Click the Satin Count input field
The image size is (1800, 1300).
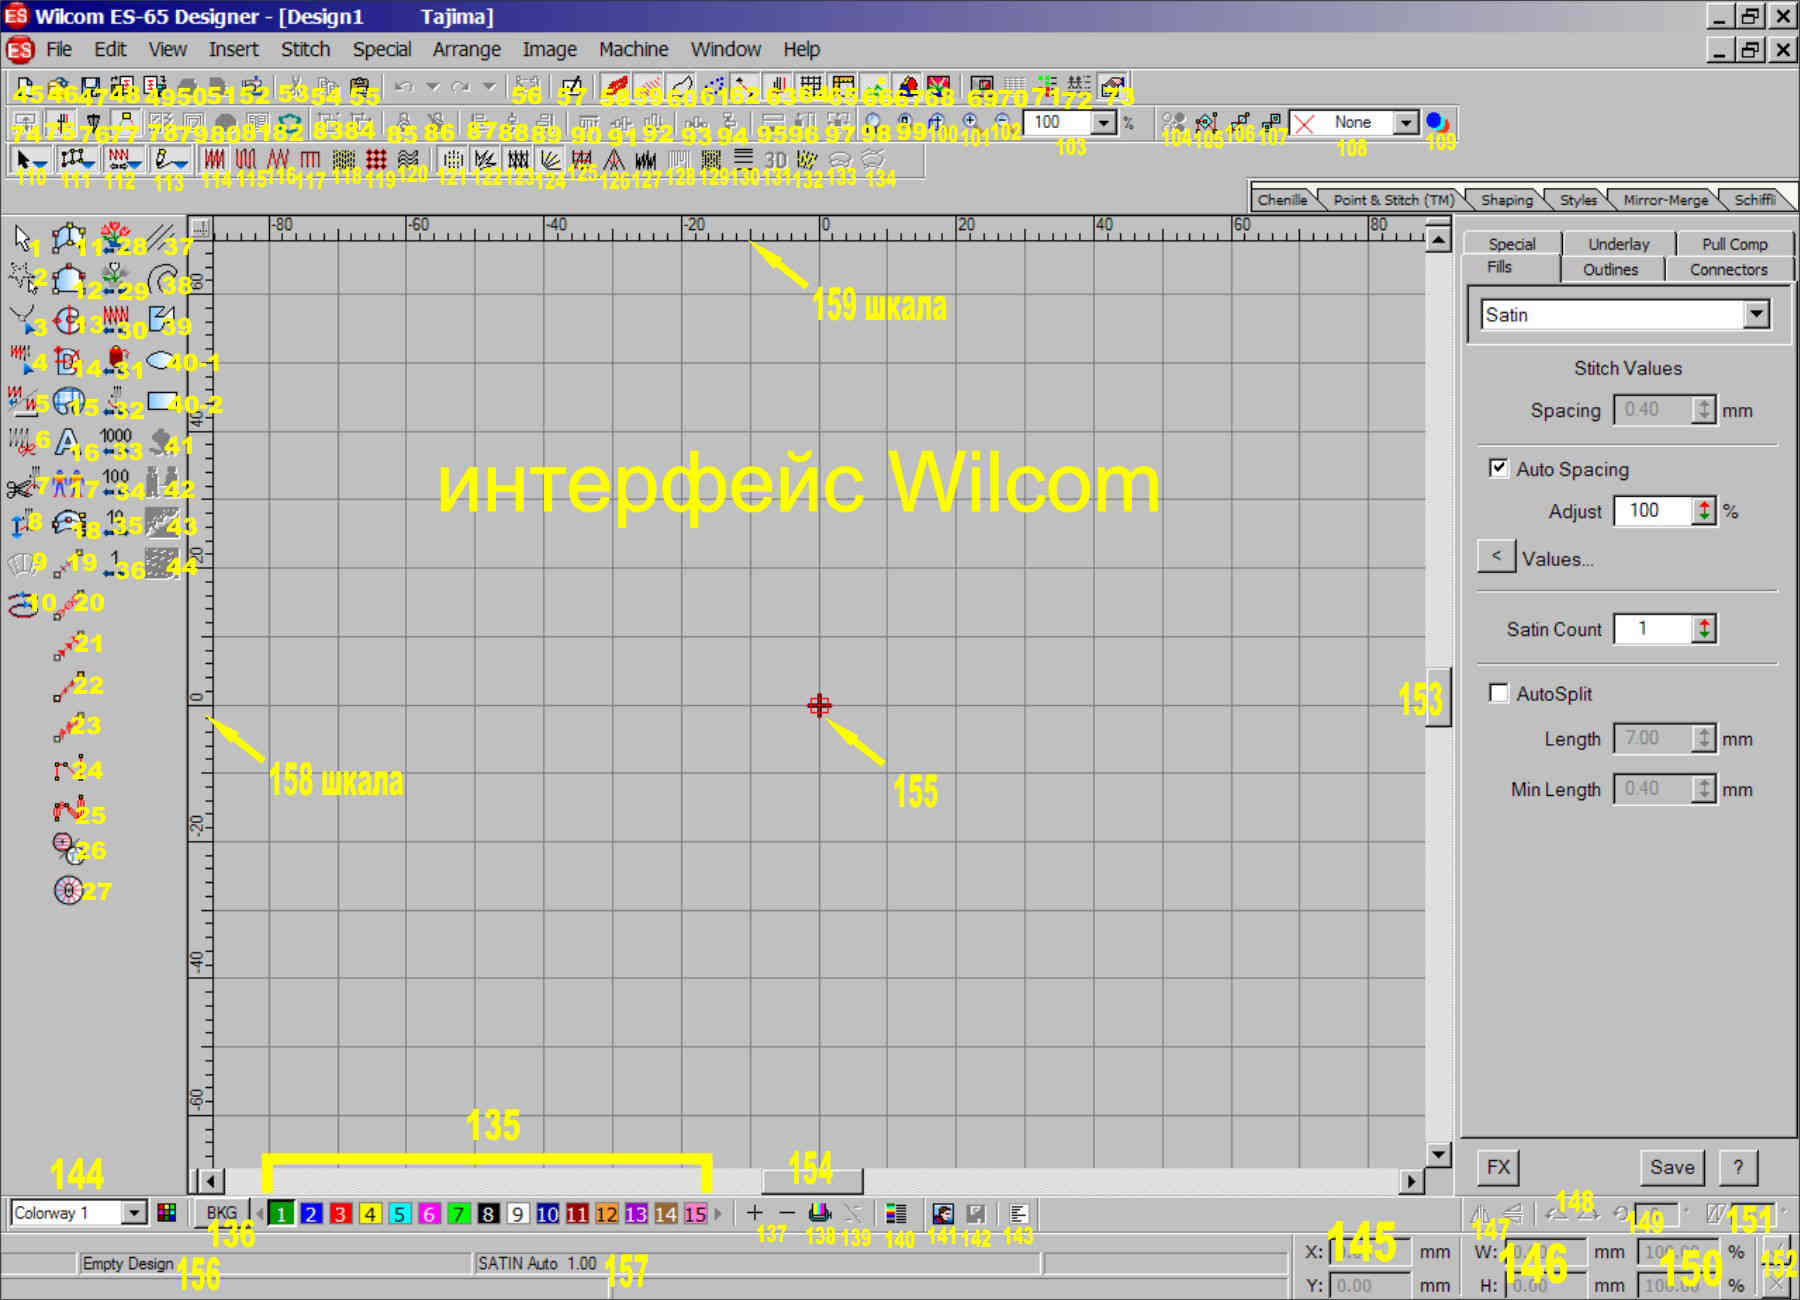point(1654,629)
